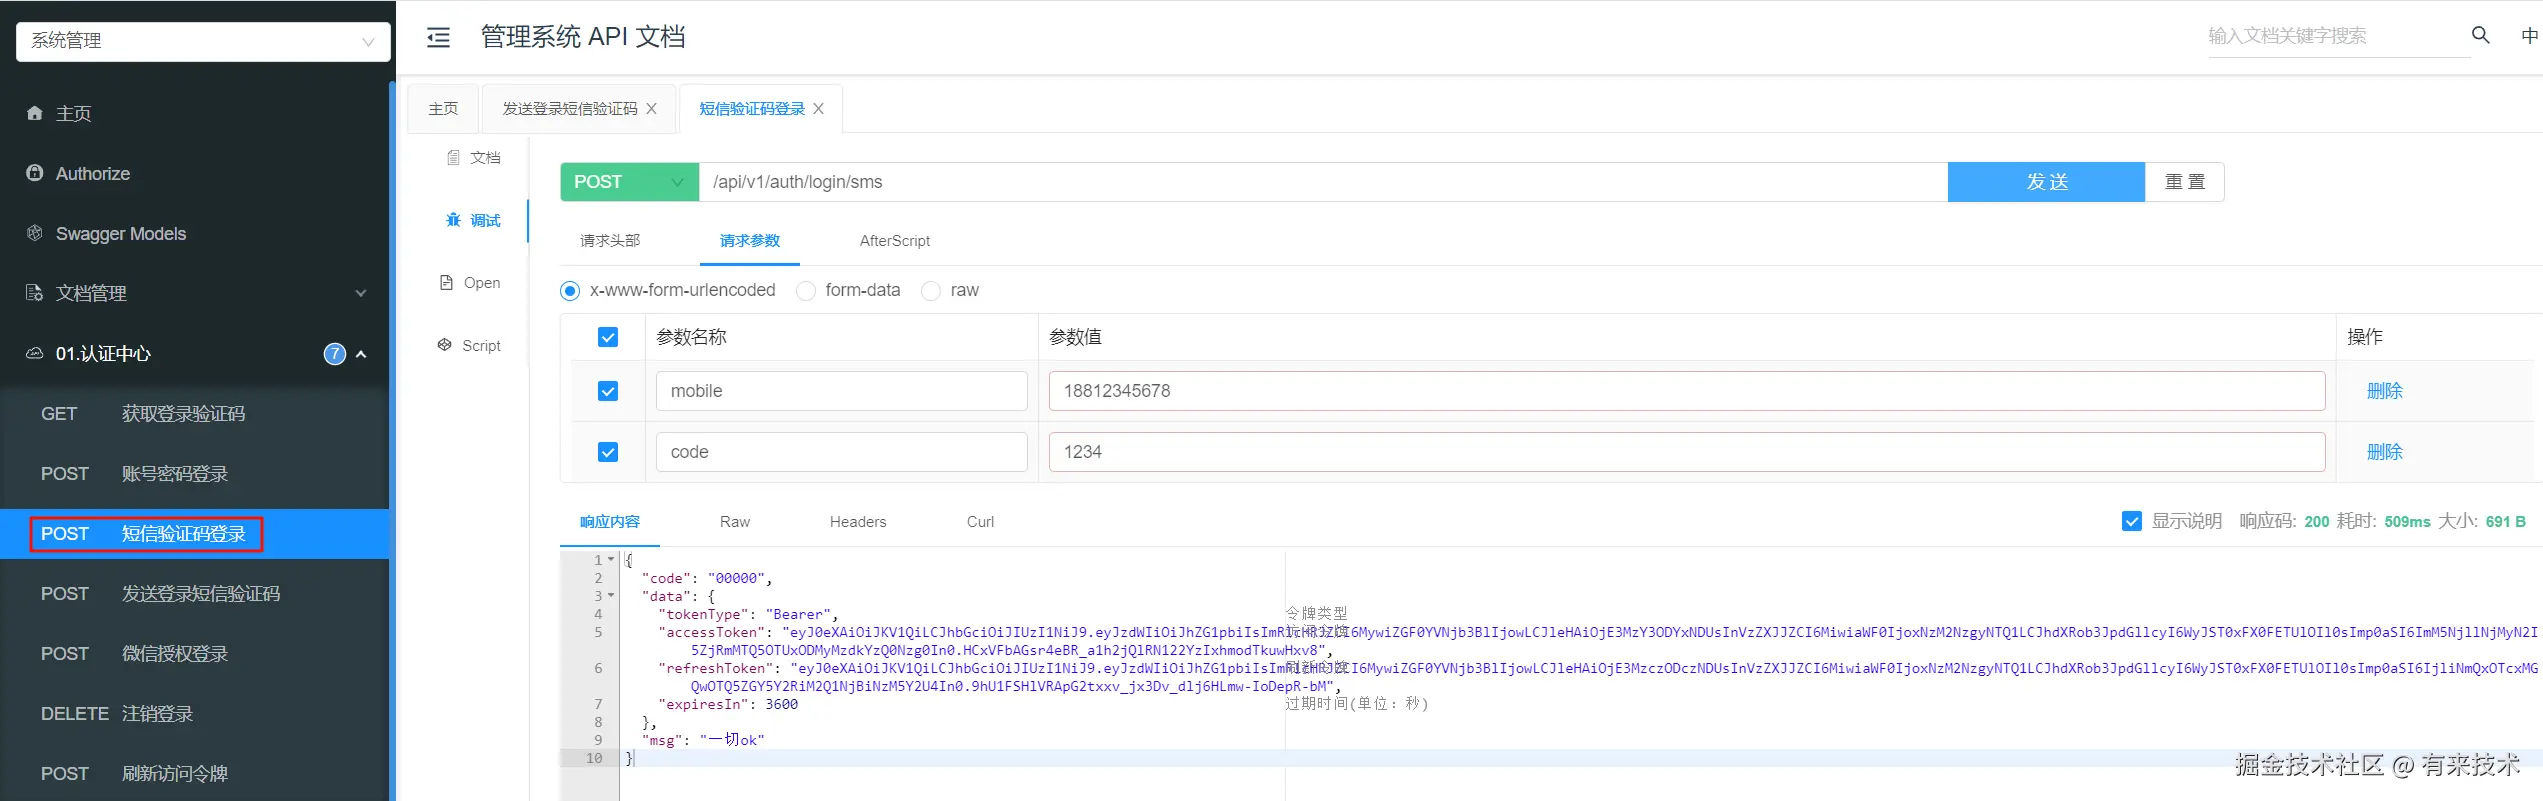The width and height of the screenshot is (2543, 801).
Task: Click the document keyword search field
Action: point(2338,36)
